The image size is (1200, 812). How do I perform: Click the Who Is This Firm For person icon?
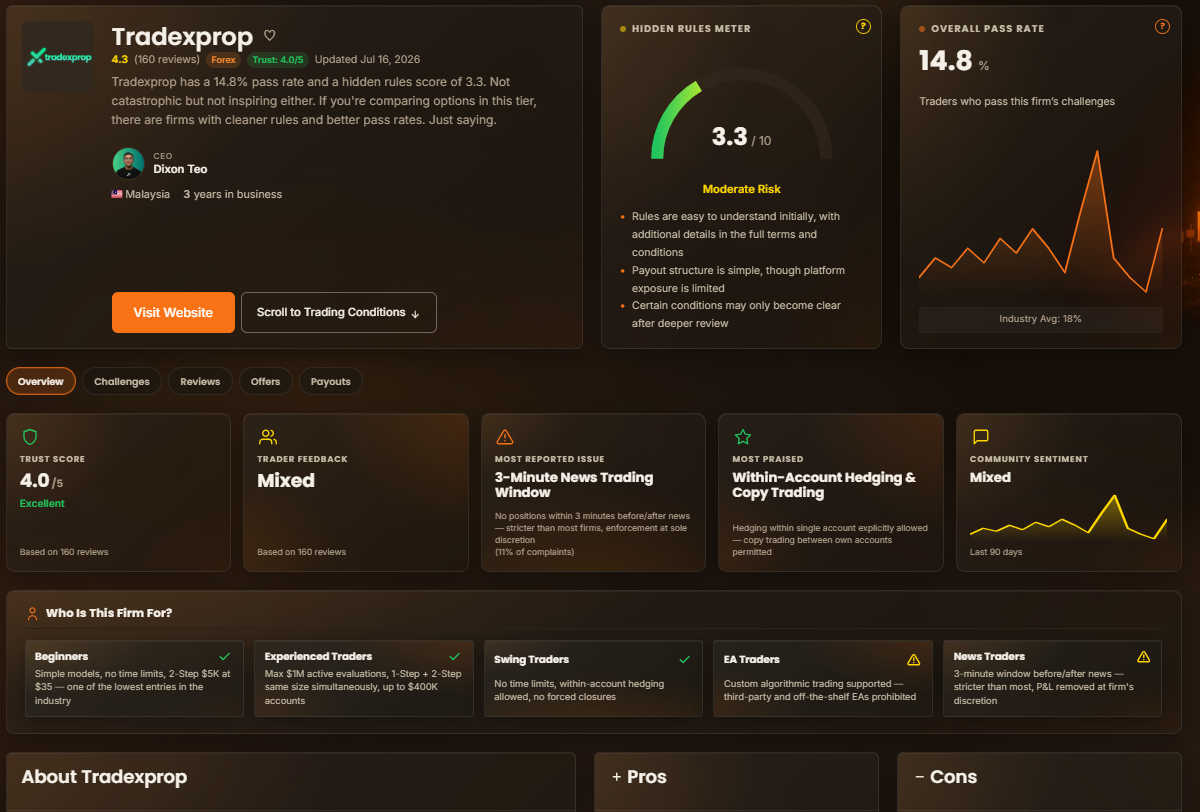[x=33, y=614]
